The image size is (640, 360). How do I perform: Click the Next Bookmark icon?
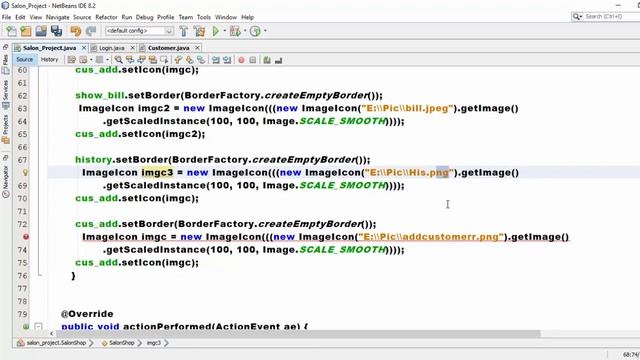click(x=189, y=60)
